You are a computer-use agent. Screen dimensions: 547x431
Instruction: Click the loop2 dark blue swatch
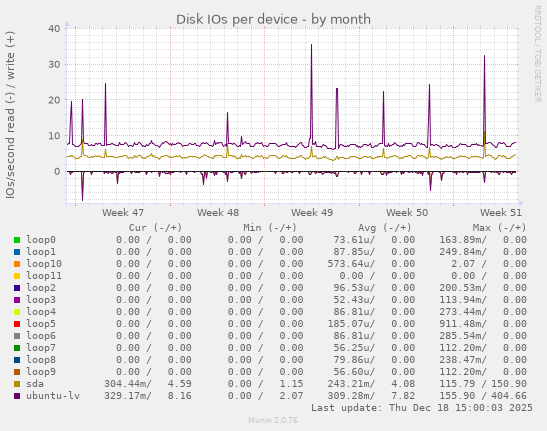17,288
